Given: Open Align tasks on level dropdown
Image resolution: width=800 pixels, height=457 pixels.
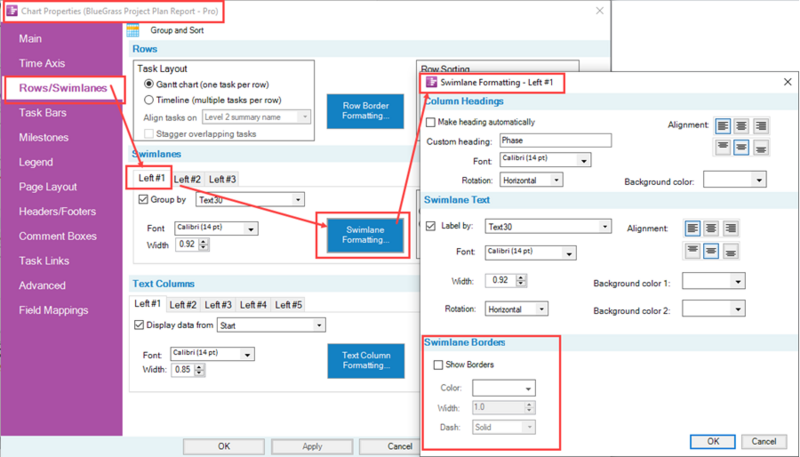Looking at the screenshot, I should 256,117.
